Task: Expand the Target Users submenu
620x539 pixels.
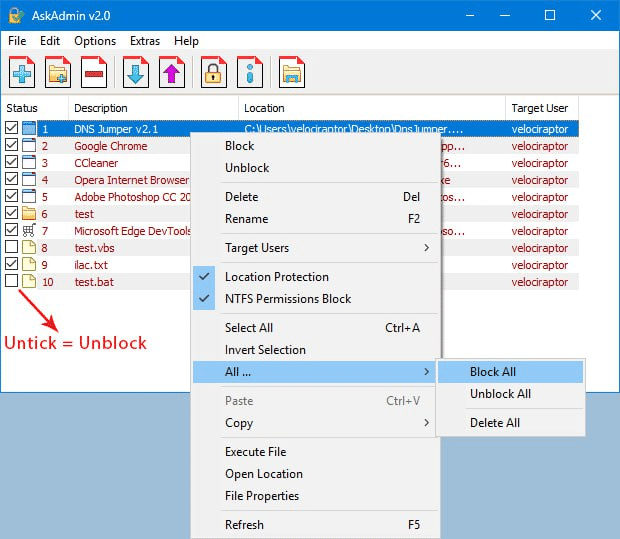Action: pos(315,248)
